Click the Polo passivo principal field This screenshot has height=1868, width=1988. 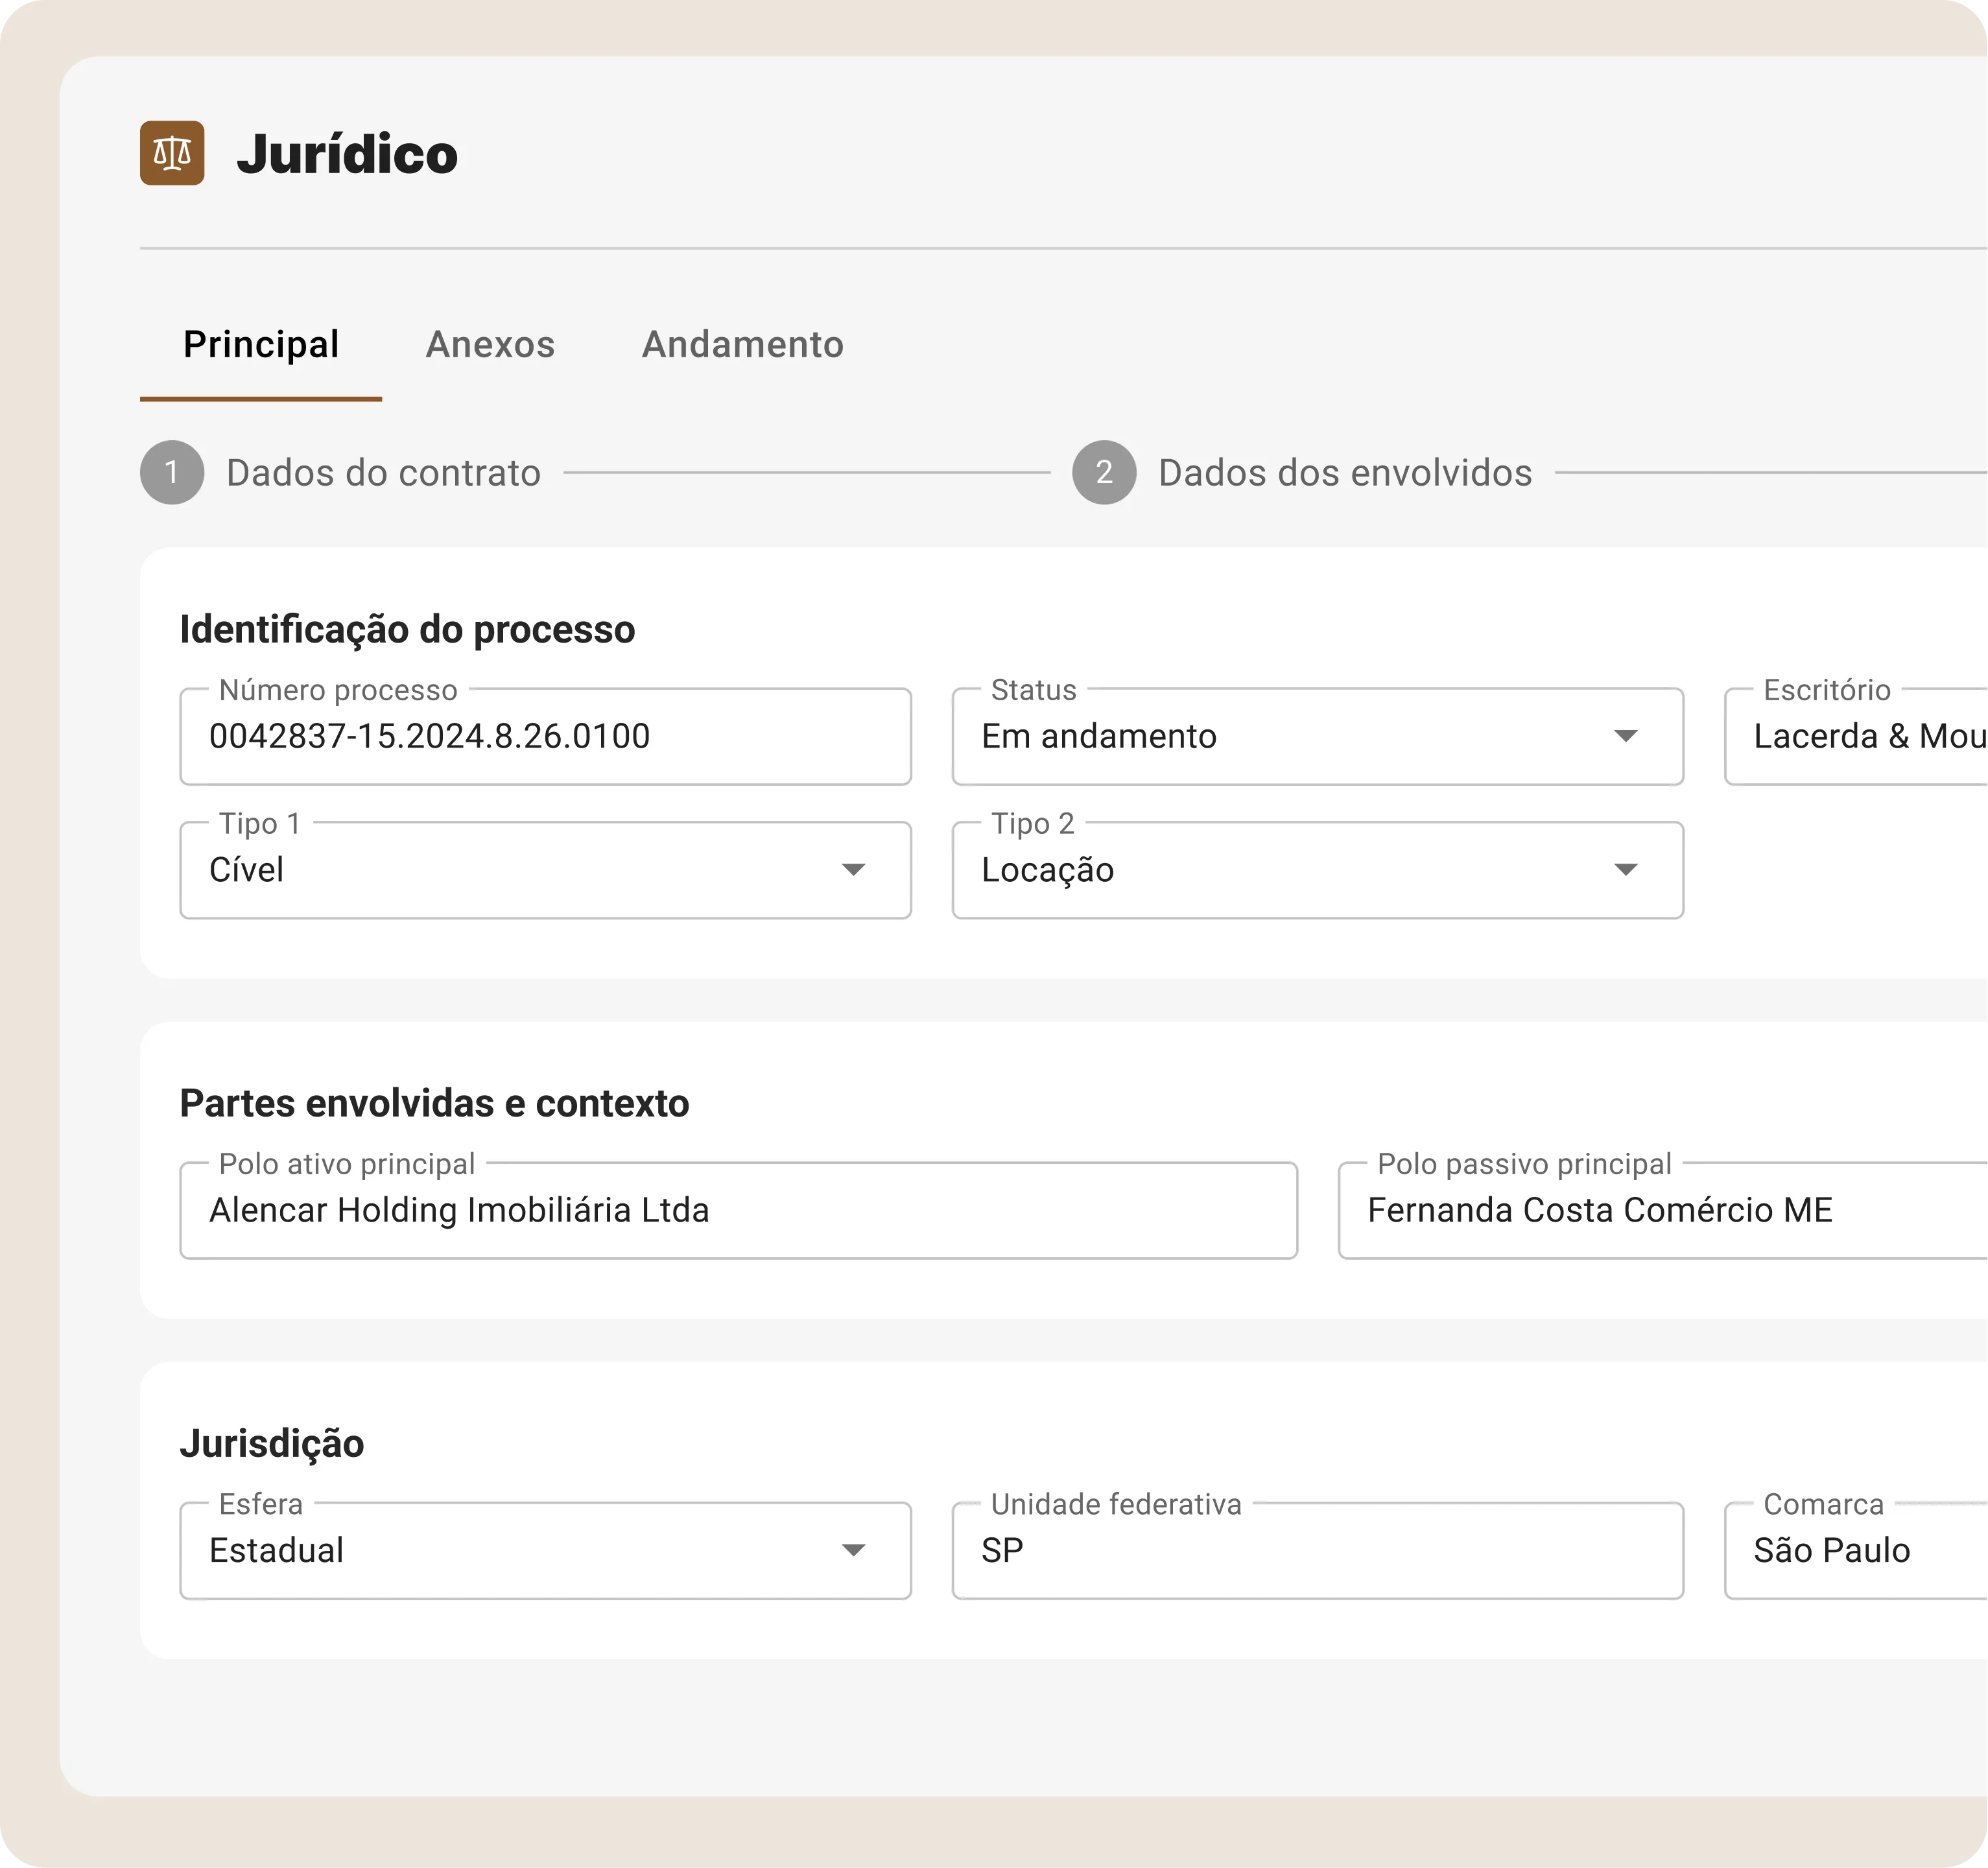(x=1663, y=1211)
